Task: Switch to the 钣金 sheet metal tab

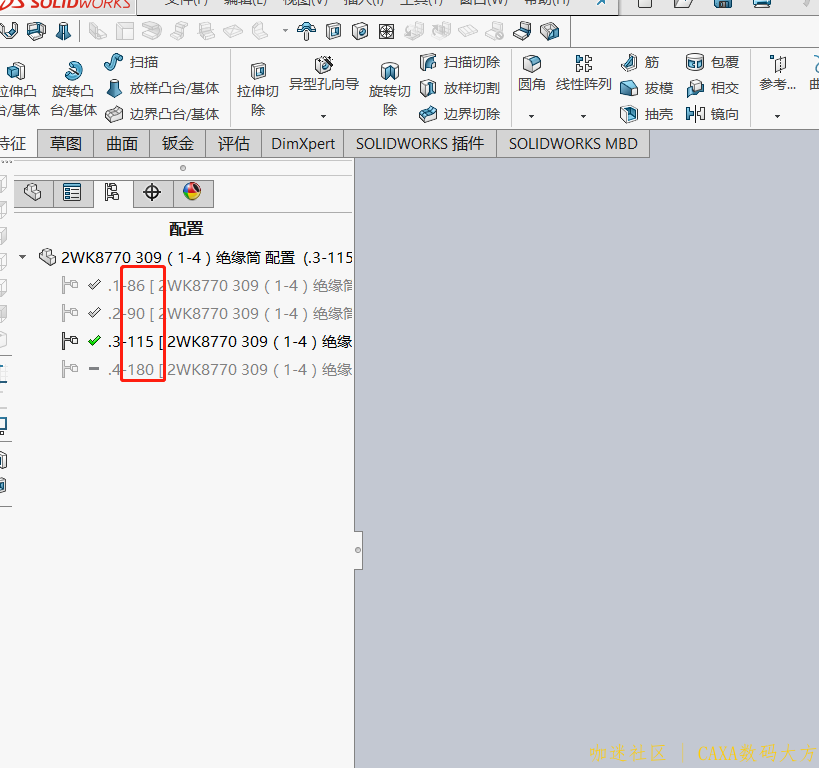Action: tap(178, 144)
